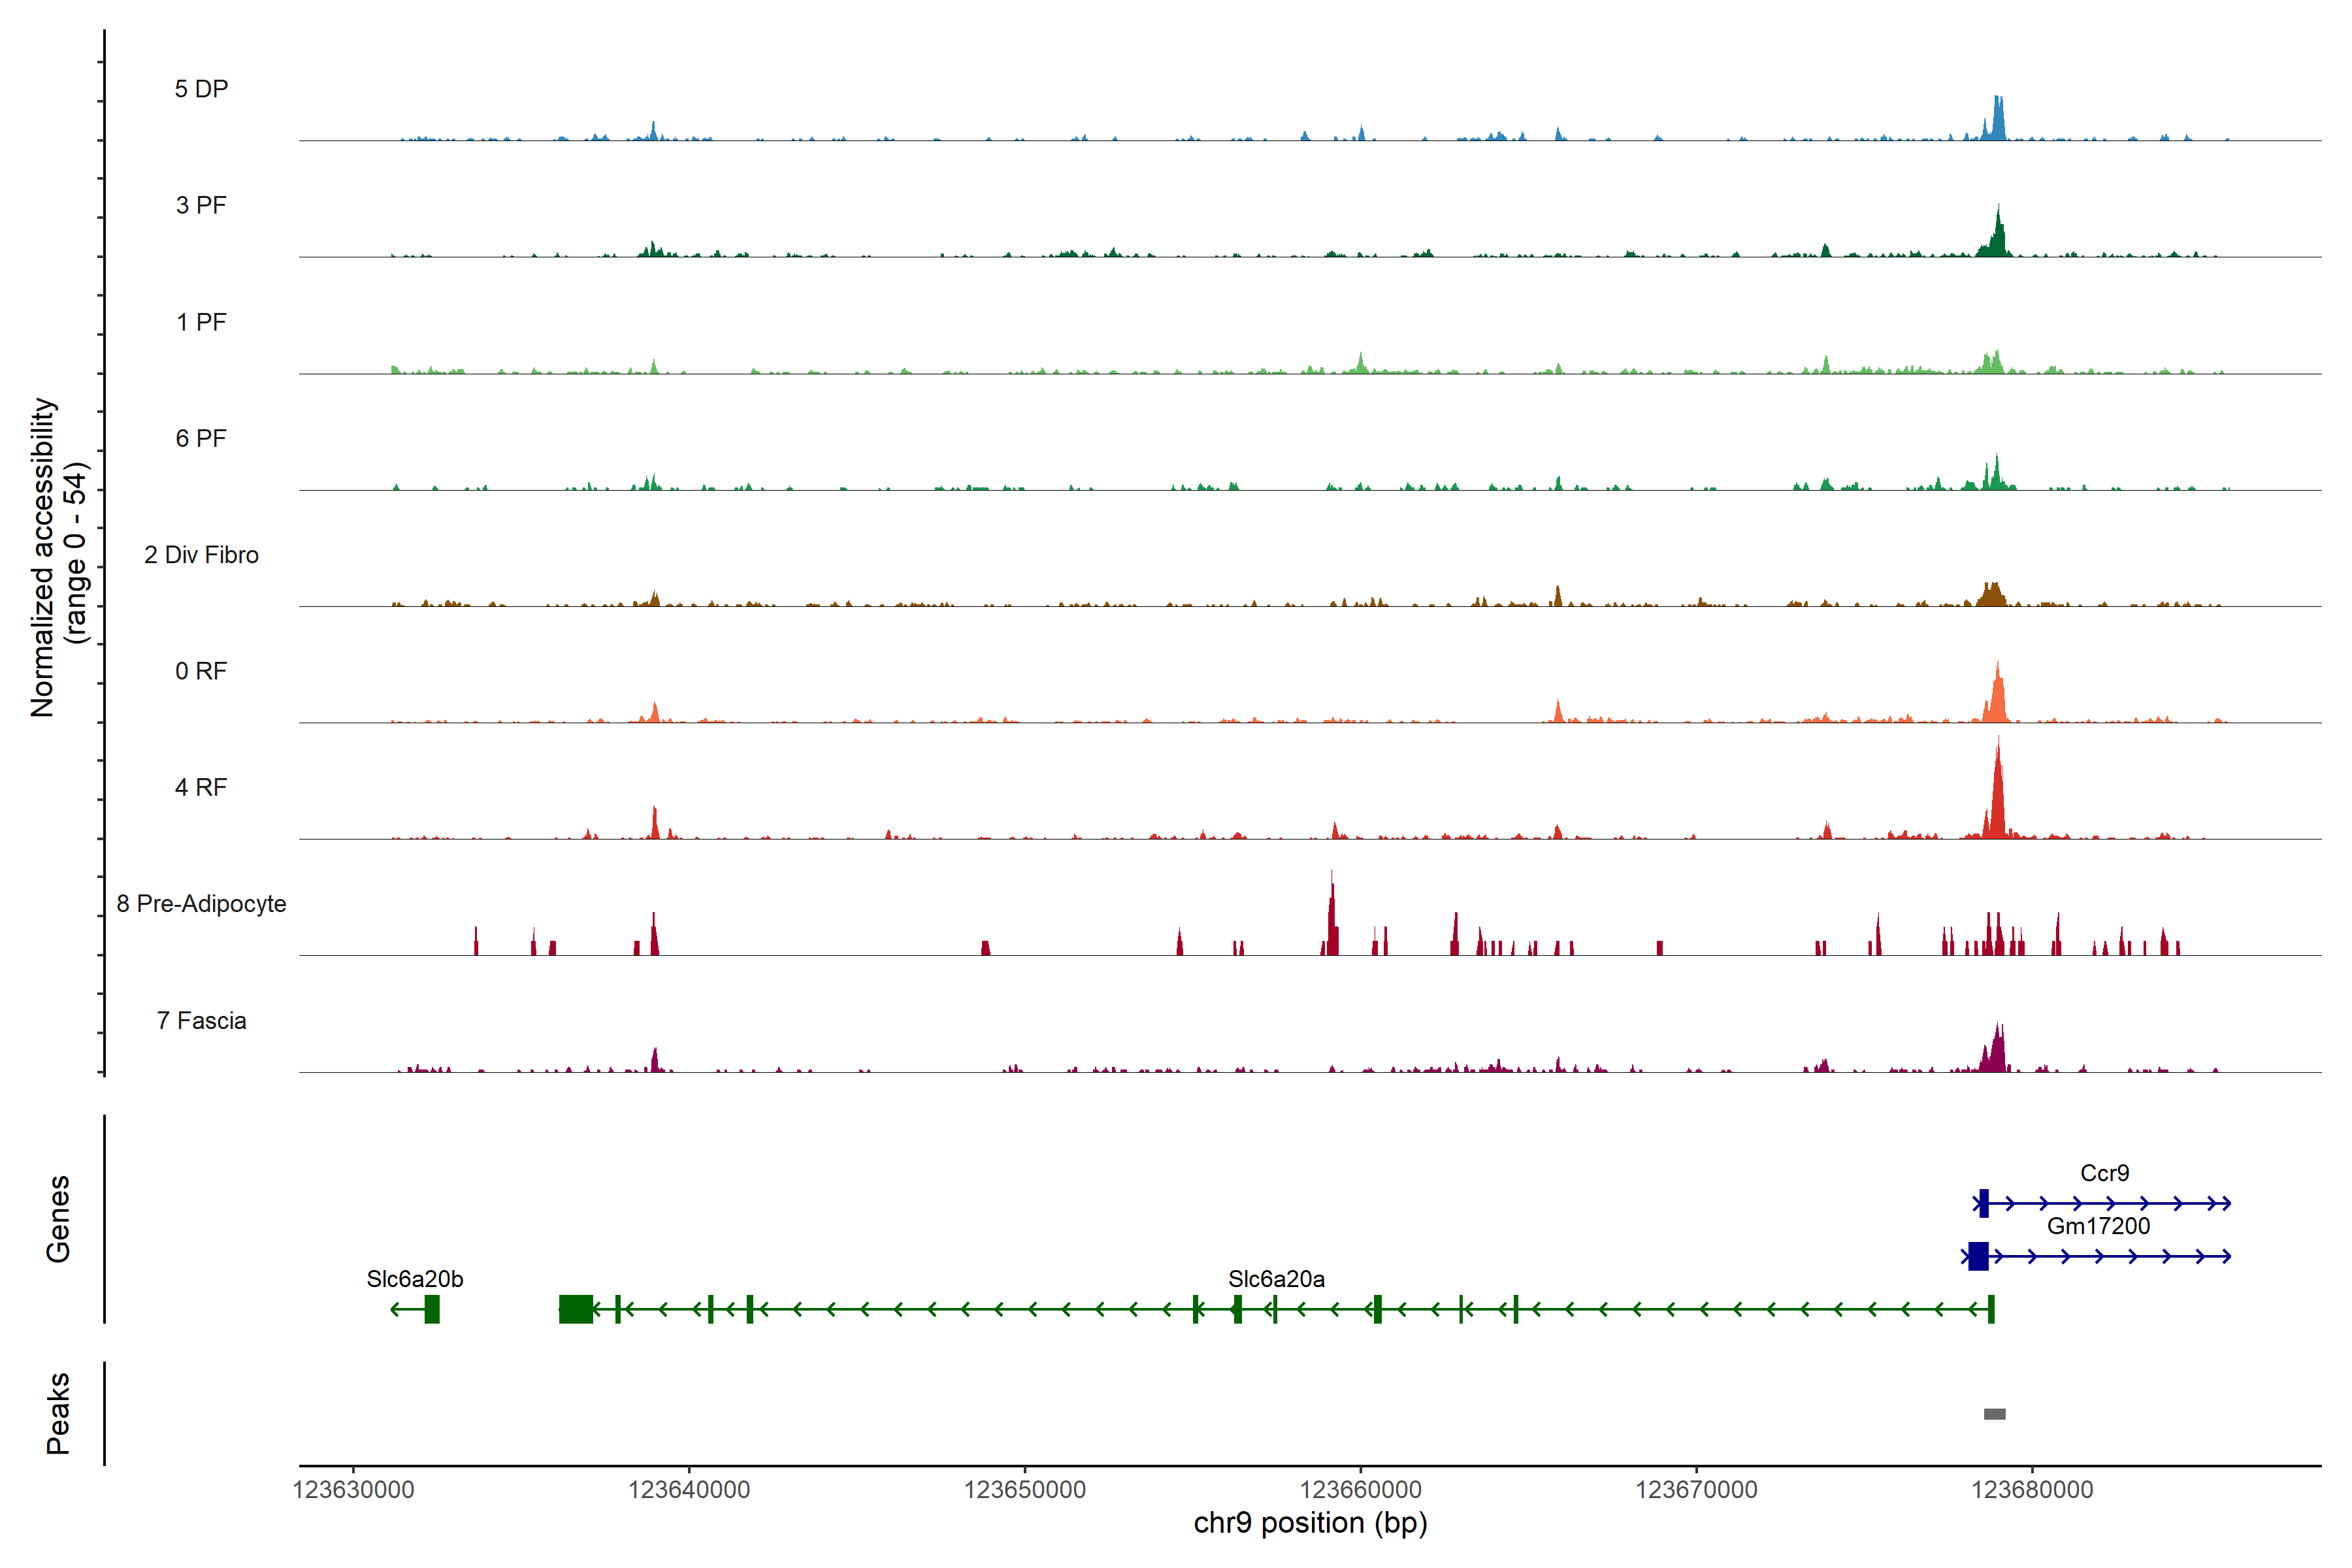Select the Gm17200 gene label
The width and height of the screenshot is (2352, 1568).
[2098, 1226]
